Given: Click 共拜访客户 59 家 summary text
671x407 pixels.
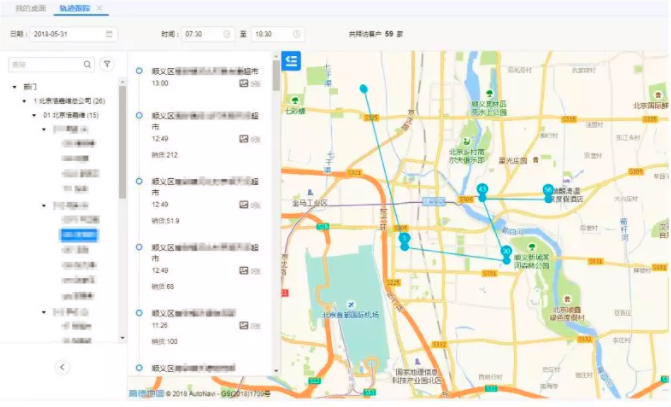Looking at the screenshot, I should pyautogui.click(x=376, y=34).
